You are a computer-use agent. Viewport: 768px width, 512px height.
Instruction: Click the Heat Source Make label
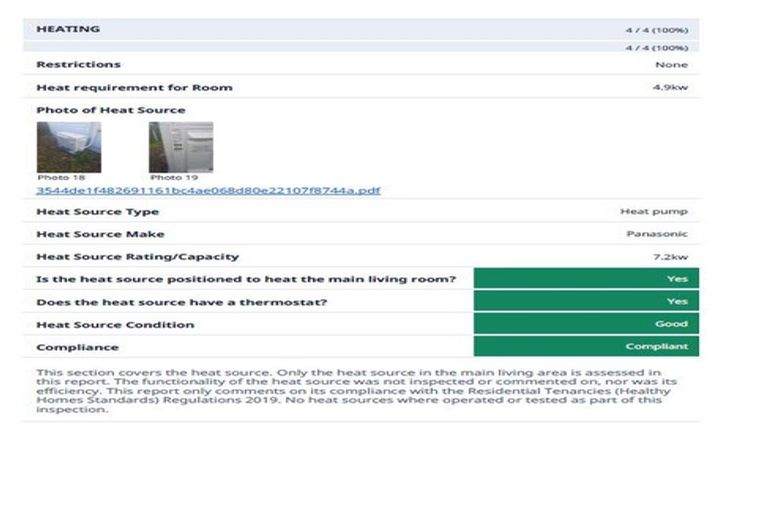coord(100,234)
